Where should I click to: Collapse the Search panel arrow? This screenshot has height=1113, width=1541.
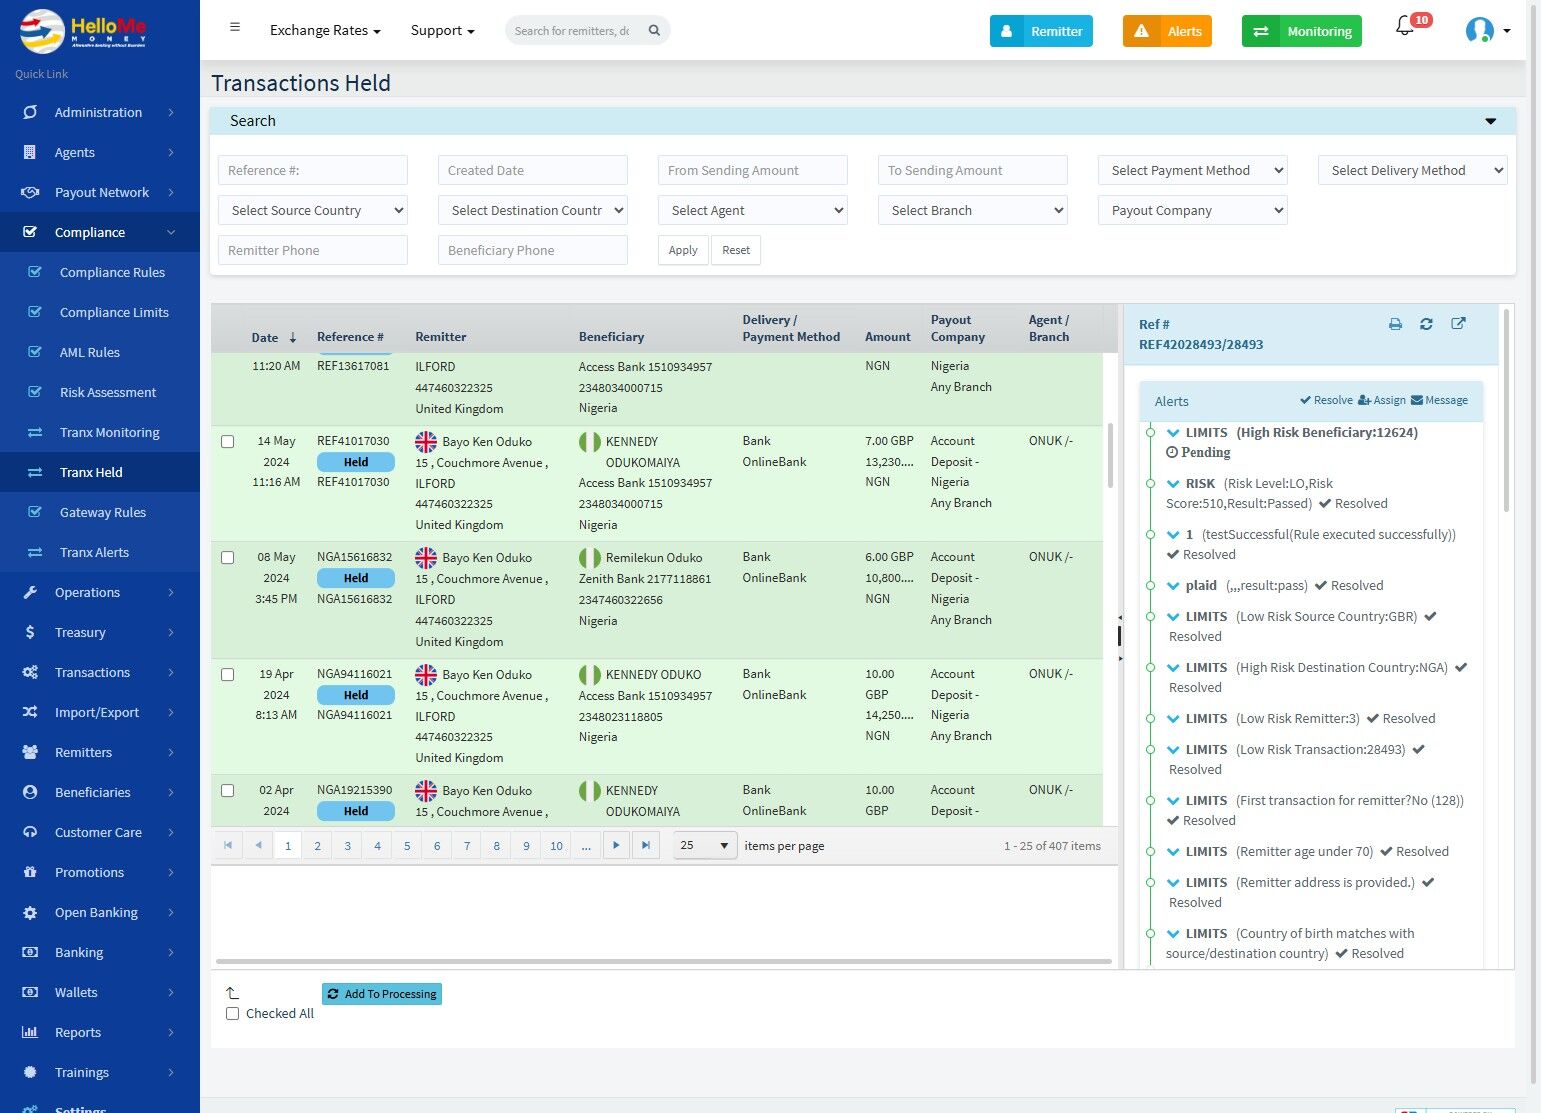tap(1490, 121)
